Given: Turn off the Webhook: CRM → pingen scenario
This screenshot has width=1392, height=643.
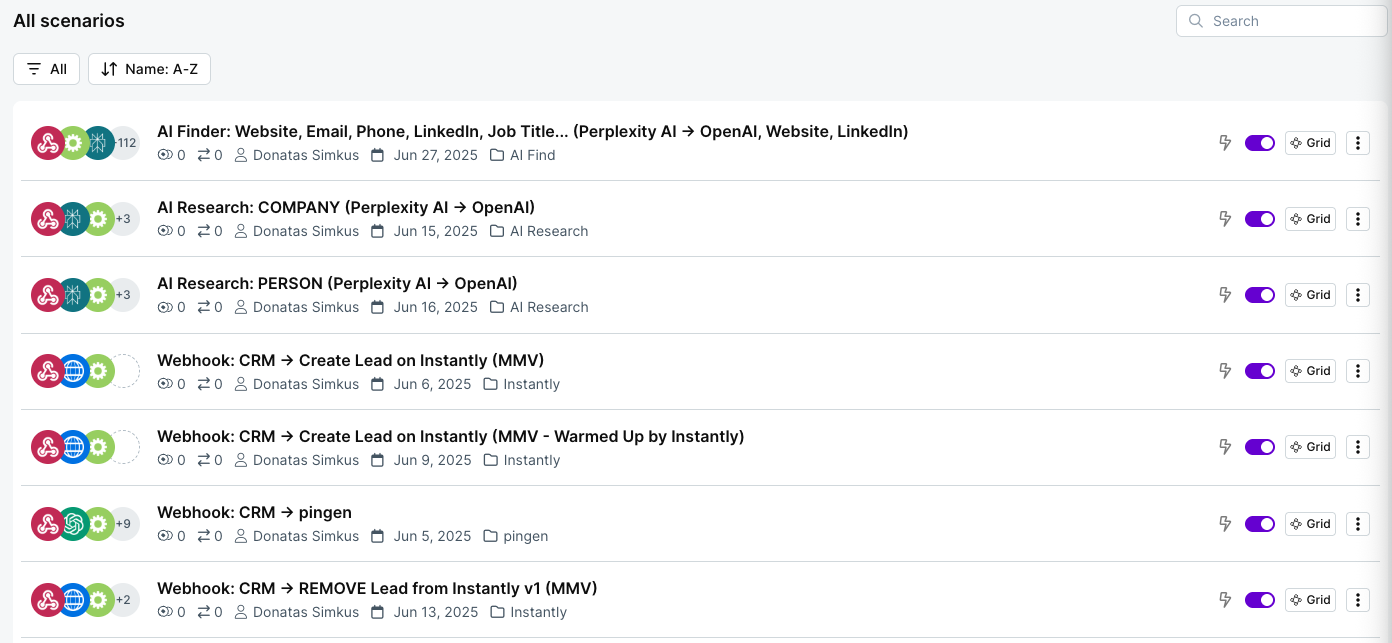Looking at the screenshot, I should click(1259, 523).
